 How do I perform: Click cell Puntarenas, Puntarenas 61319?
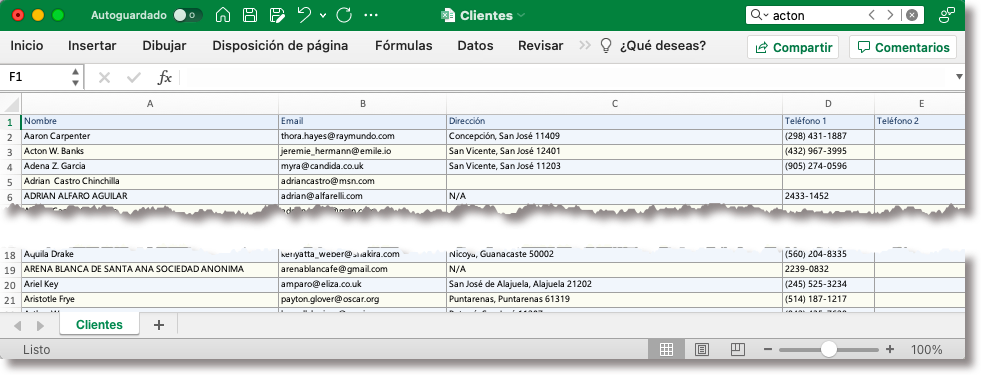(x=614, y=299)
